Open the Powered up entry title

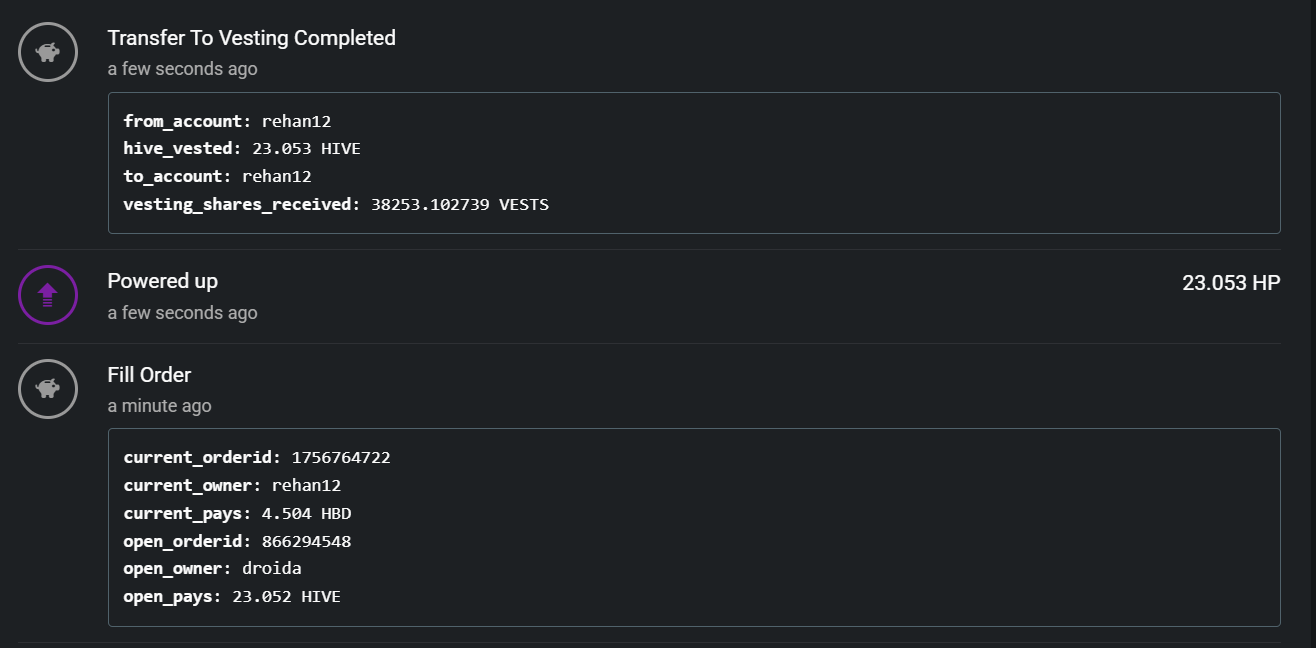point(162,281)
